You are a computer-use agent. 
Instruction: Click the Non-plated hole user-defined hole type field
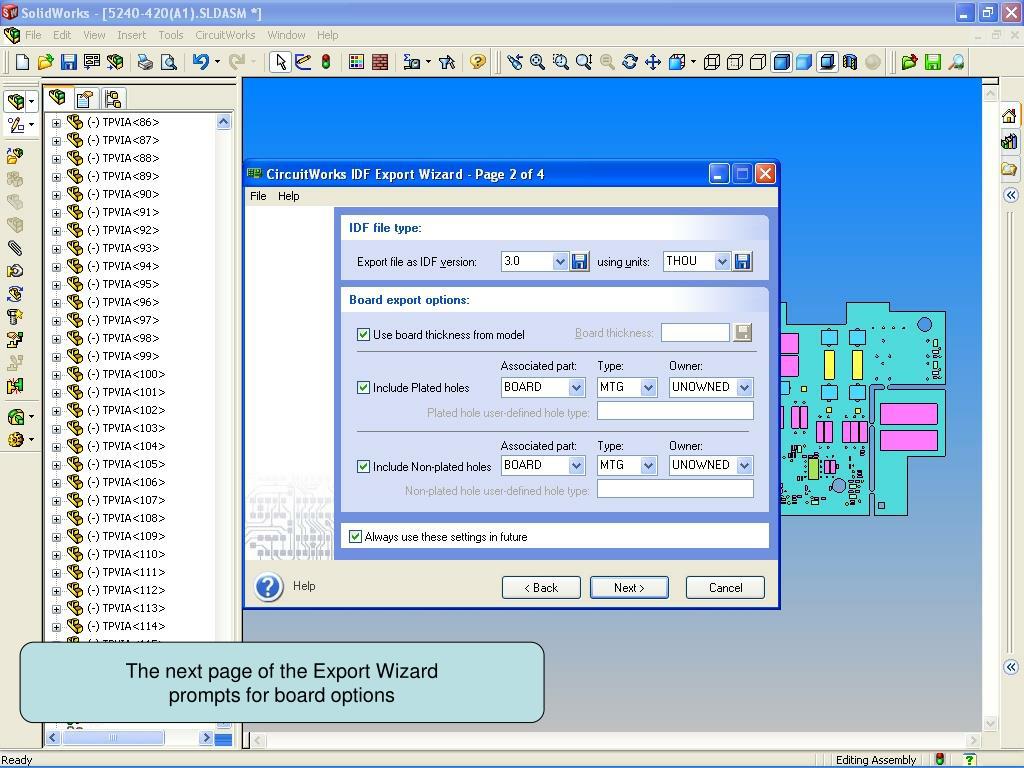pyautogui.click(x=675, y=489)
